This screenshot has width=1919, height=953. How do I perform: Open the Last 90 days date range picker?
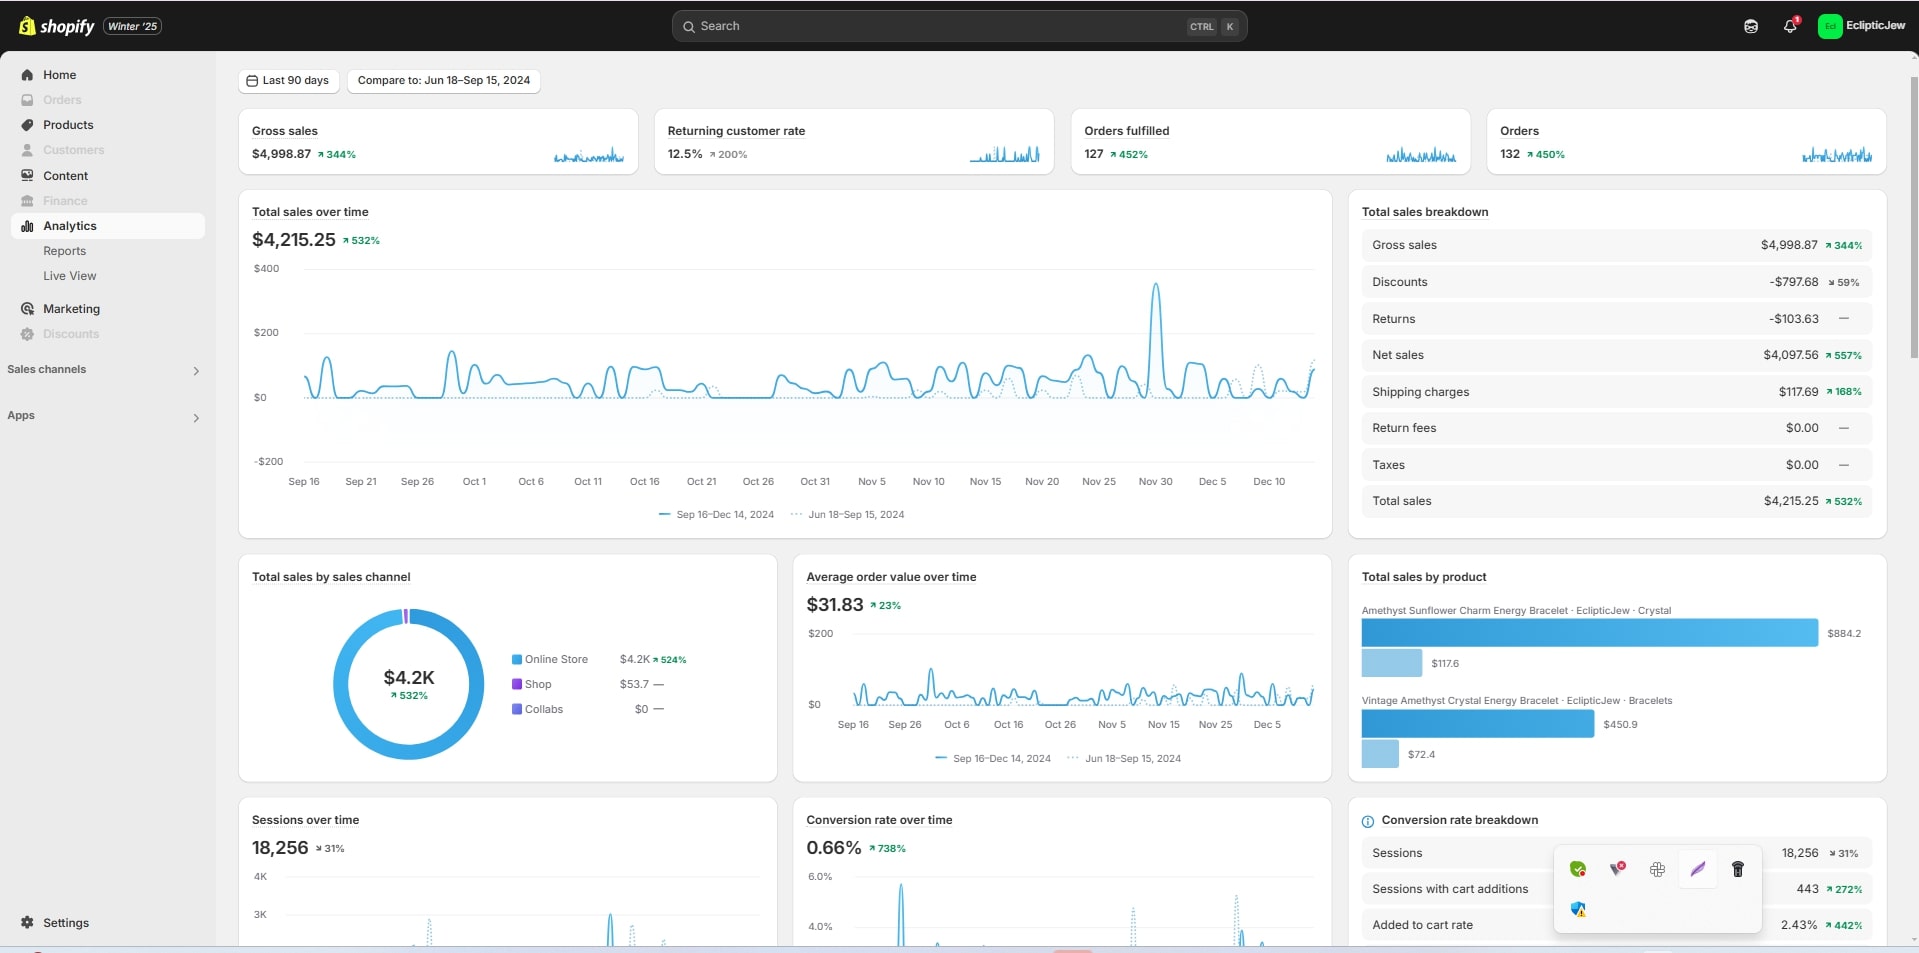coord(288,80)
